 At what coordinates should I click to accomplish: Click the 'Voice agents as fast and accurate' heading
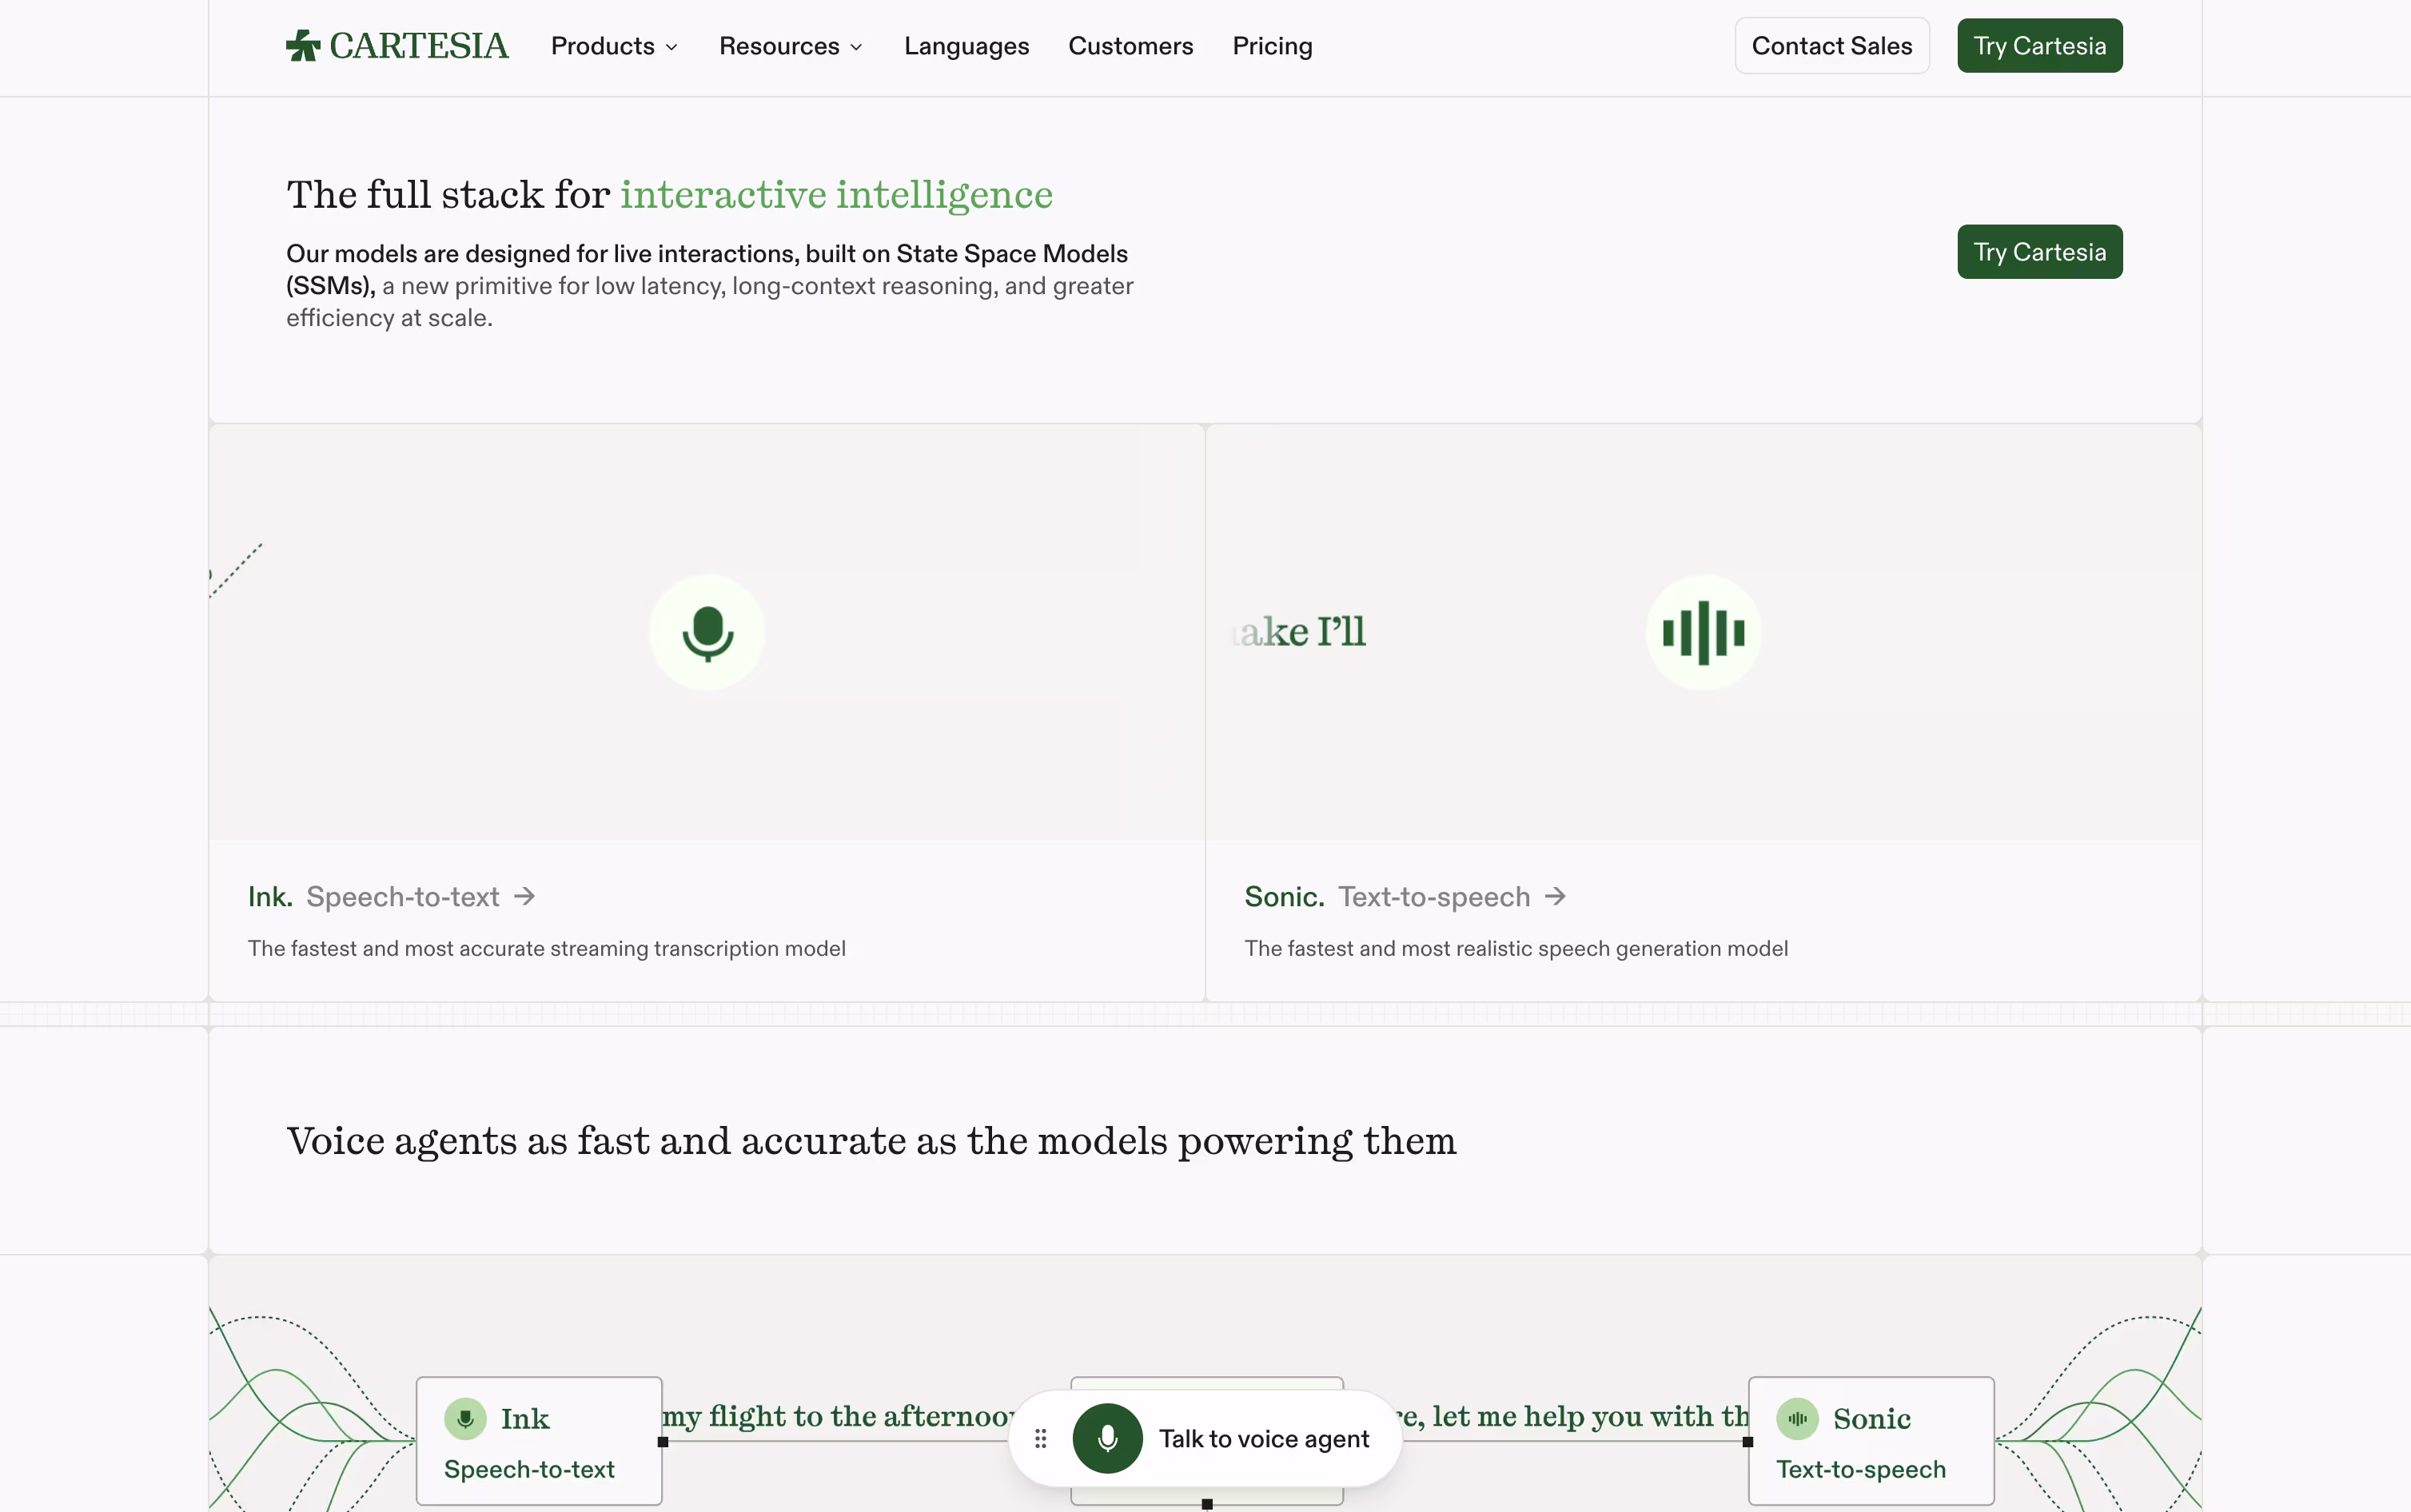click(x=871, y=1141)
